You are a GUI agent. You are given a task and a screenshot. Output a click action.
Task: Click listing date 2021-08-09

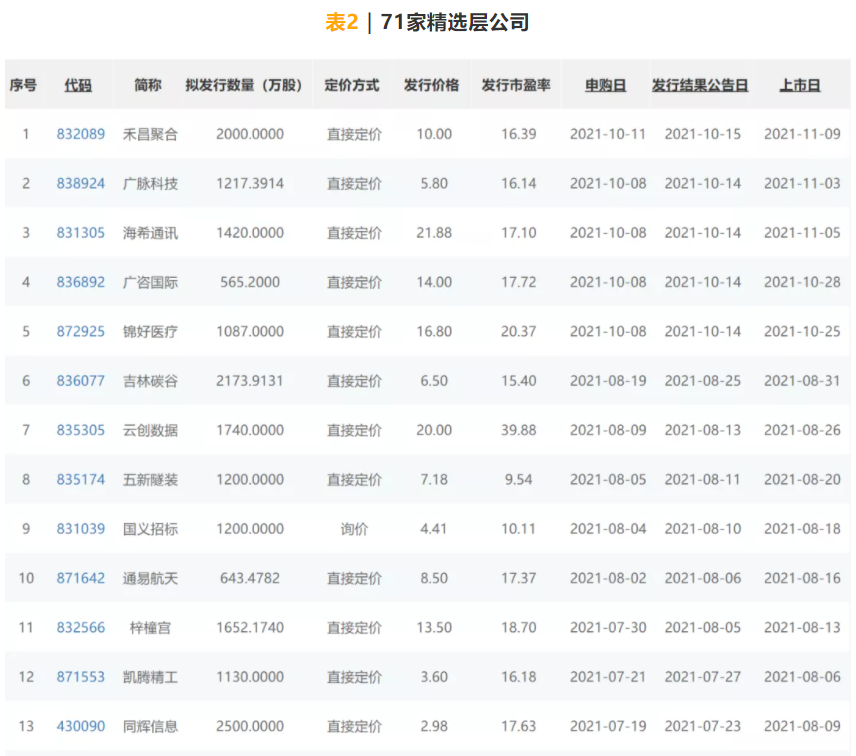click(802, 727)
